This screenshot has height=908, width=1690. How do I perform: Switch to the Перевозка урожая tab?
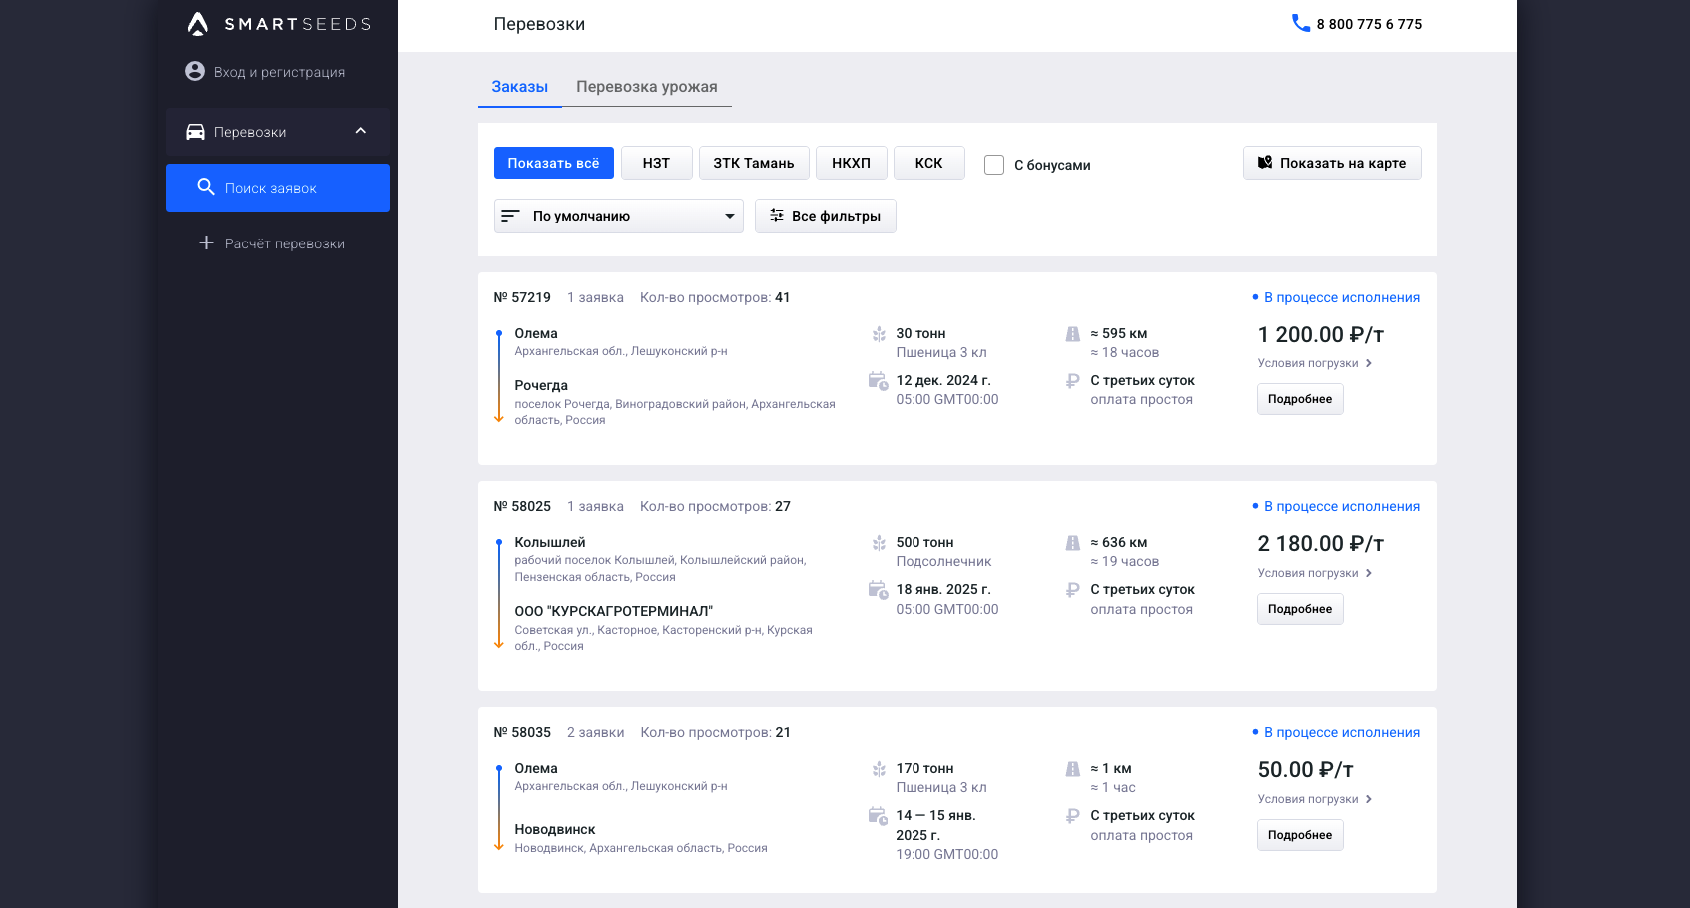click(x=646, y=87)
